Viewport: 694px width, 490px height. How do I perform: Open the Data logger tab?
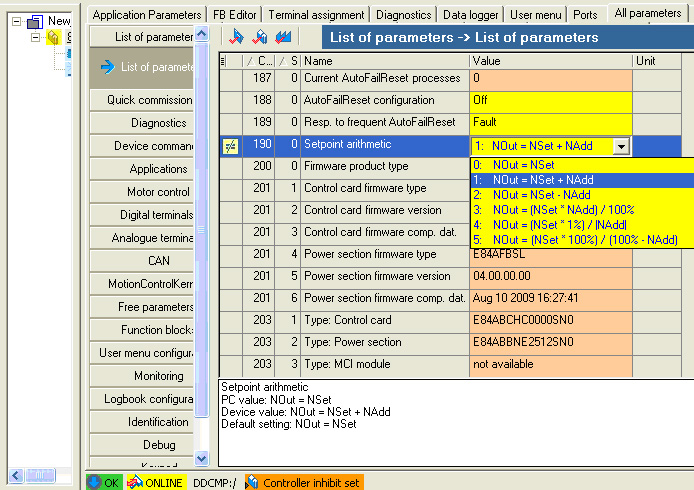click(467, 15)
